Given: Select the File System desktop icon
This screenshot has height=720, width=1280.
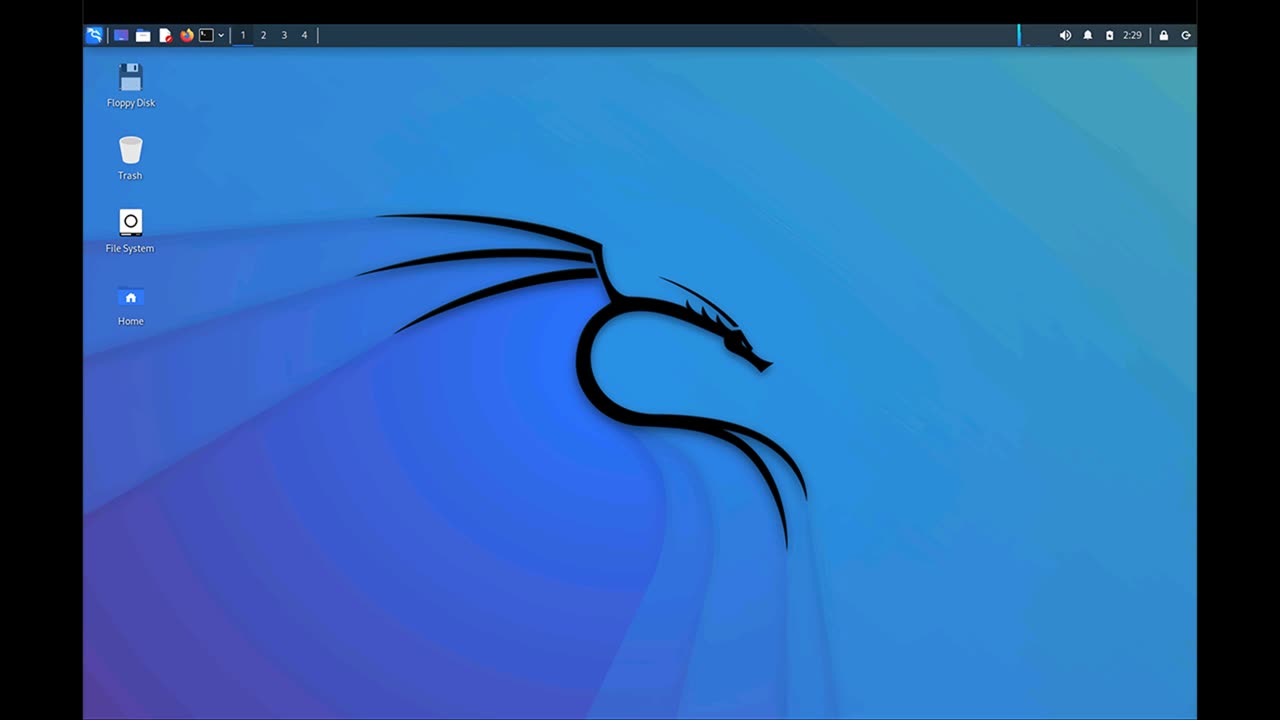Looking at the screenshot, I should tap(131, 222).
